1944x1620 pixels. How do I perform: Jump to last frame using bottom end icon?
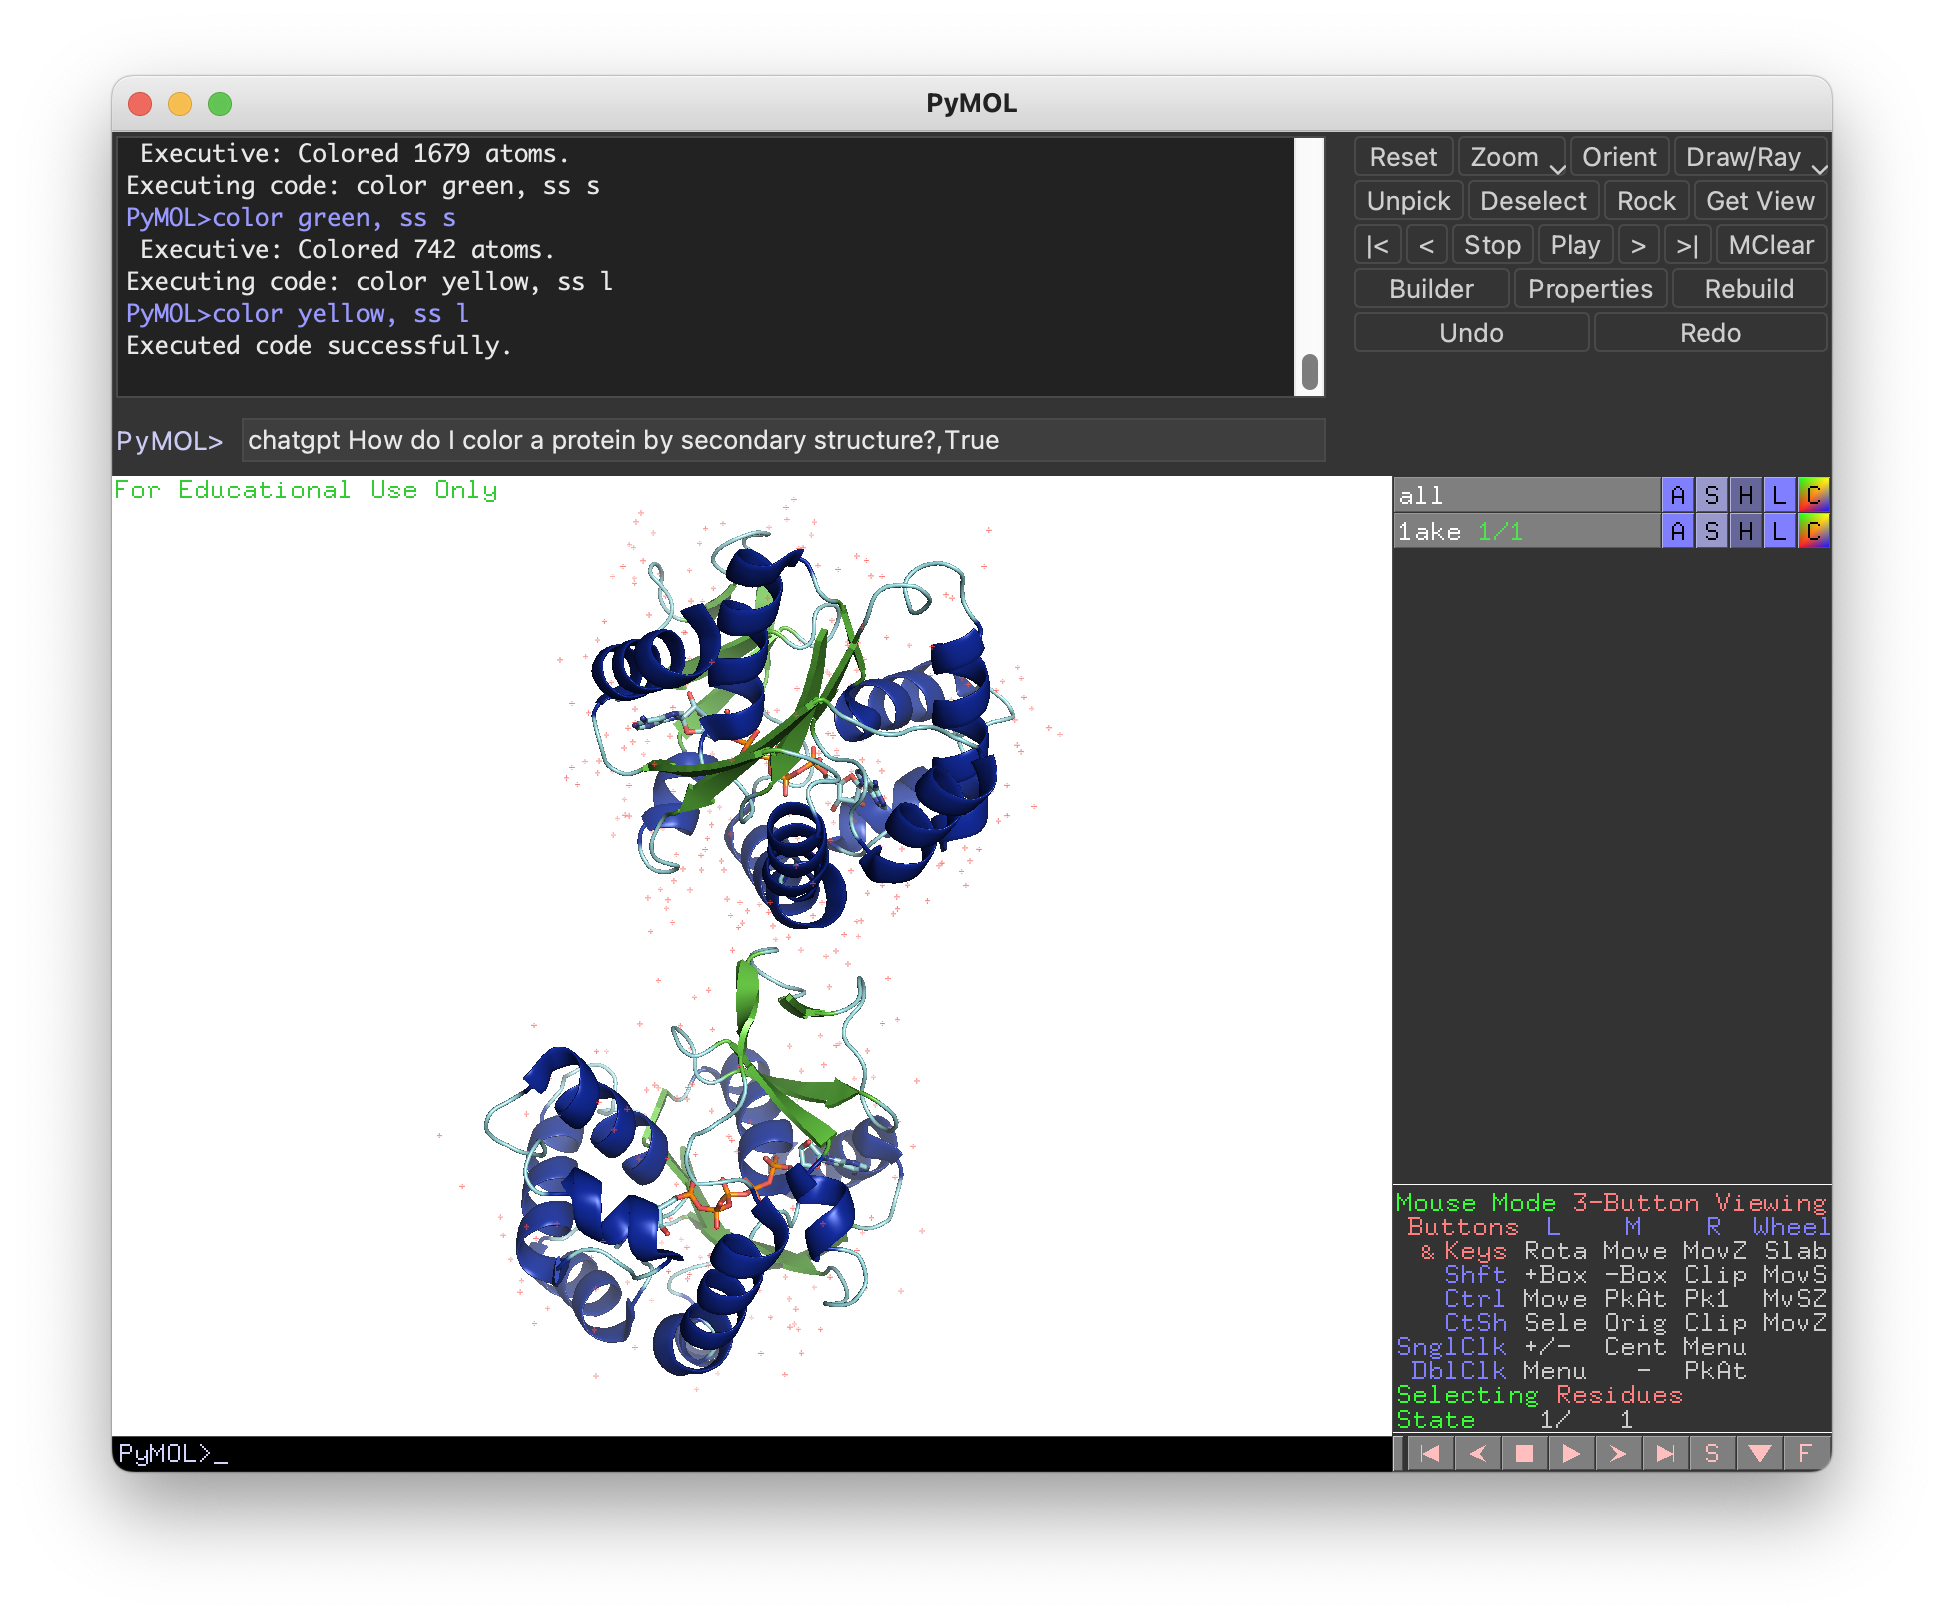tap(1665, 1453)
